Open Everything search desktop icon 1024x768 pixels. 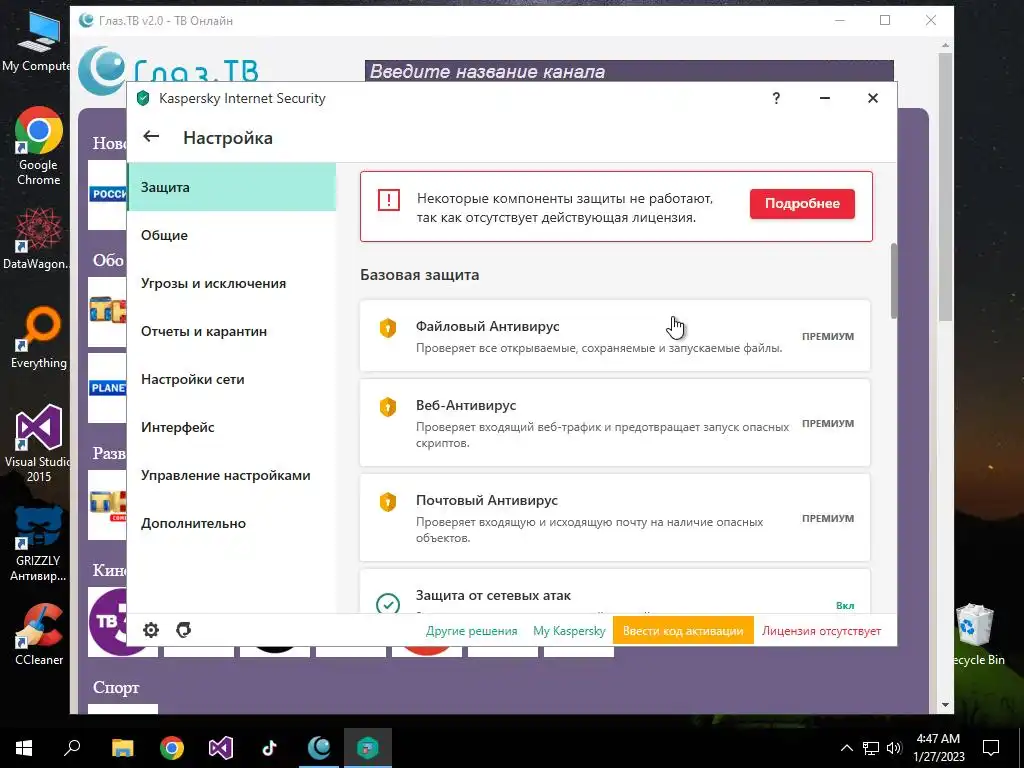(39, 338)
